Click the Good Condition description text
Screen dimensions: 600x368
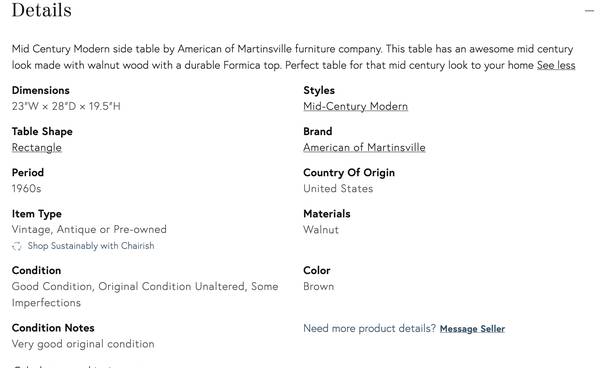click(145, 295)
